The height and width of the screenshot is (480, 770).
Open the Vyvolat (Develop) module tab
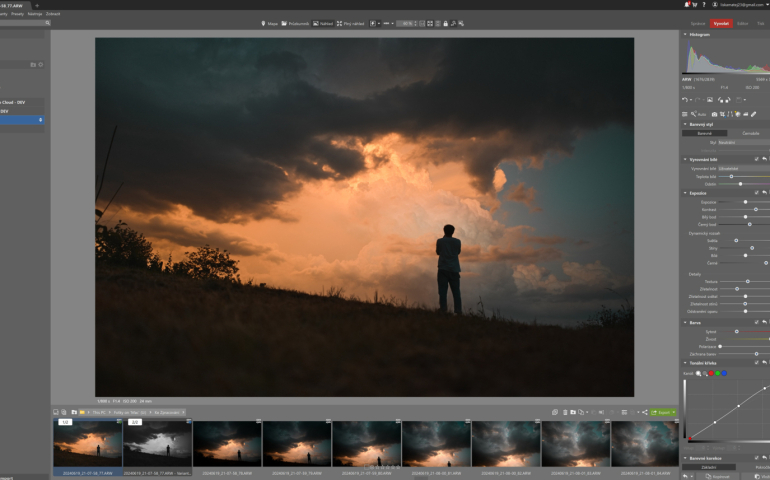720,24
